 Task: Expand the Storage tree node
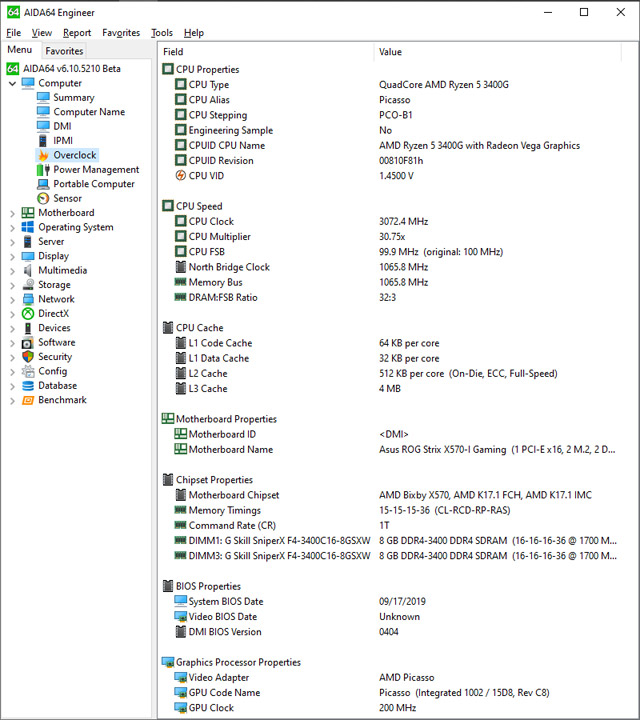[12, 285]
